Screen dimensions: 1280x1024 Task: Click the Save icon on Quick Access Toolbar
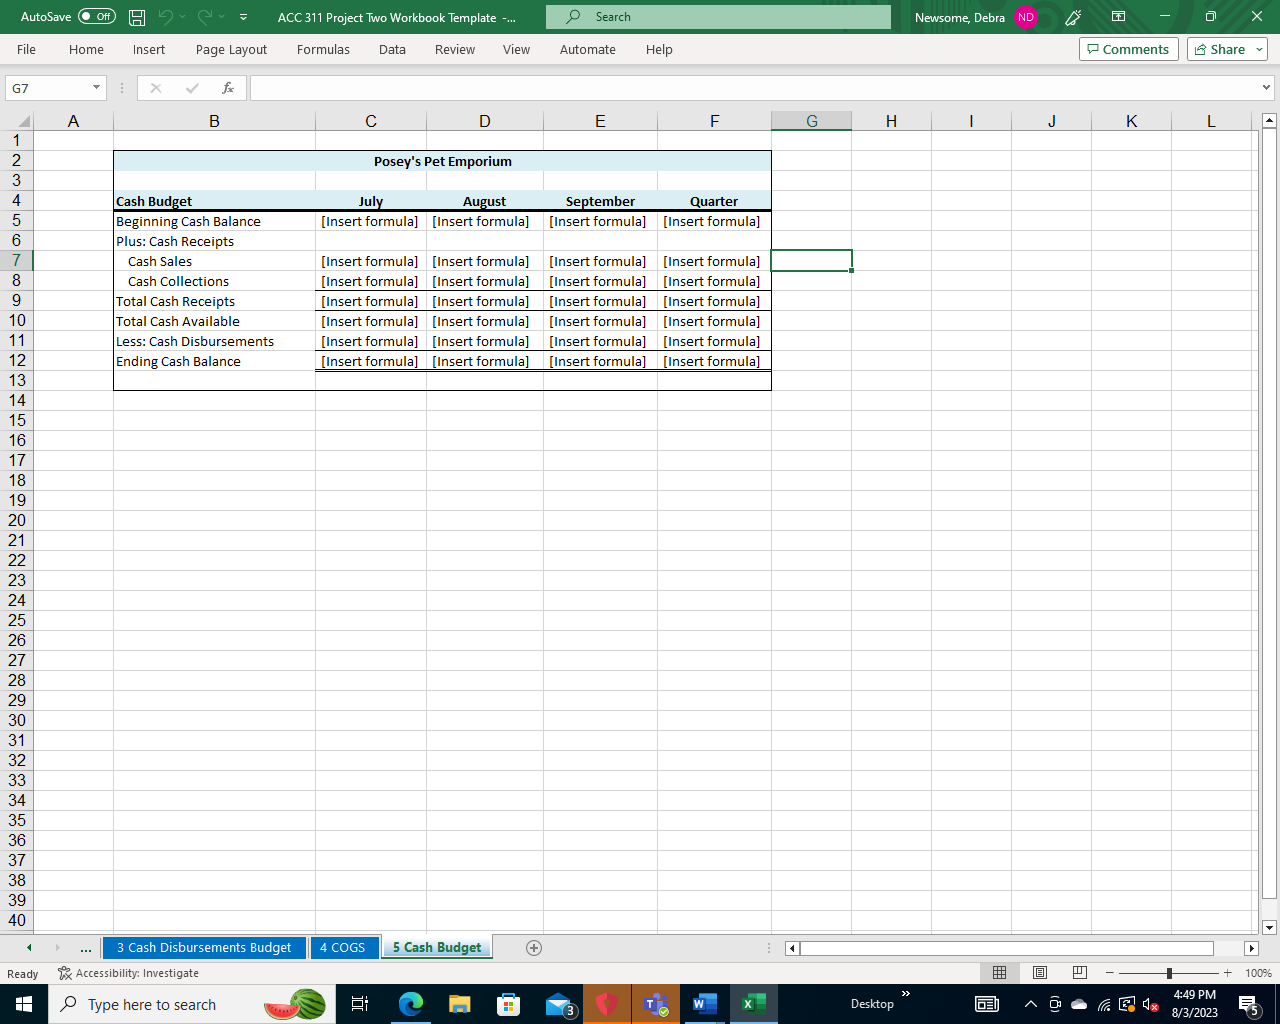[x=135, y=16]
